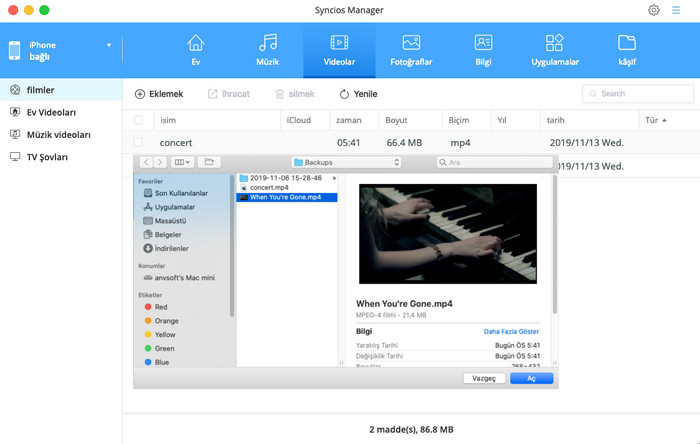Click the Vazgeç cancel button
700x444 pixels.
tap(484, 378)
